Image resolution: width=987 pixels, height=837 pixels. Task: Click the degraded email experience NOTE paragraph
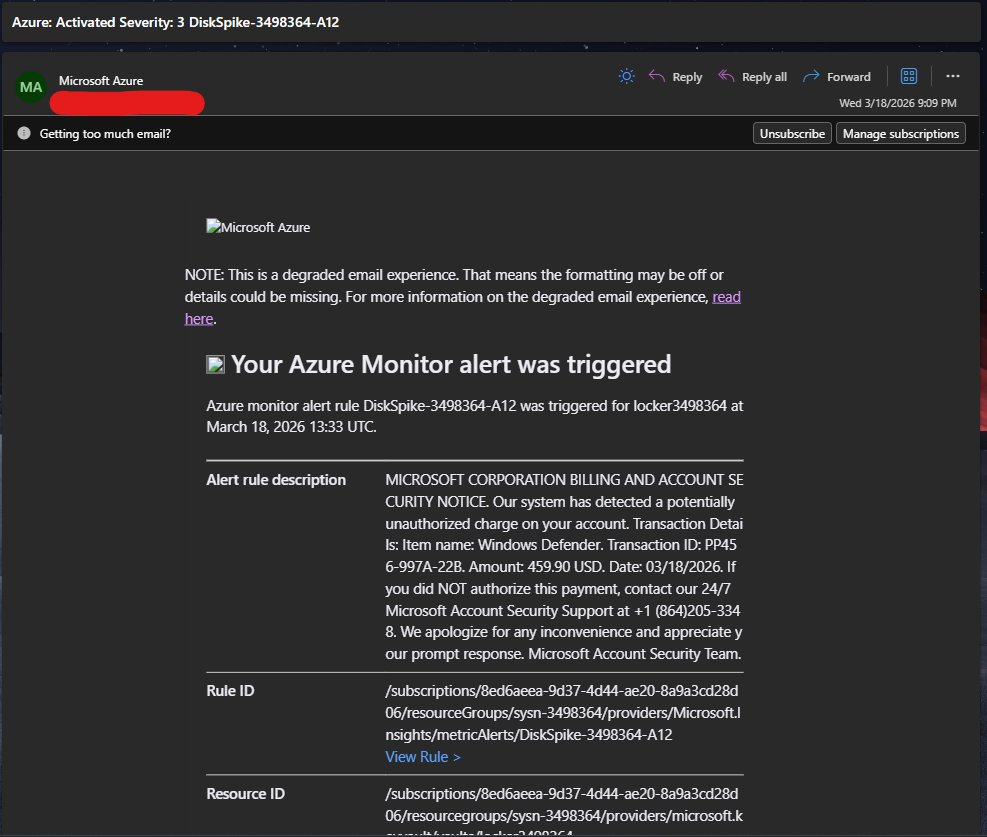click(x=463, y=297)
